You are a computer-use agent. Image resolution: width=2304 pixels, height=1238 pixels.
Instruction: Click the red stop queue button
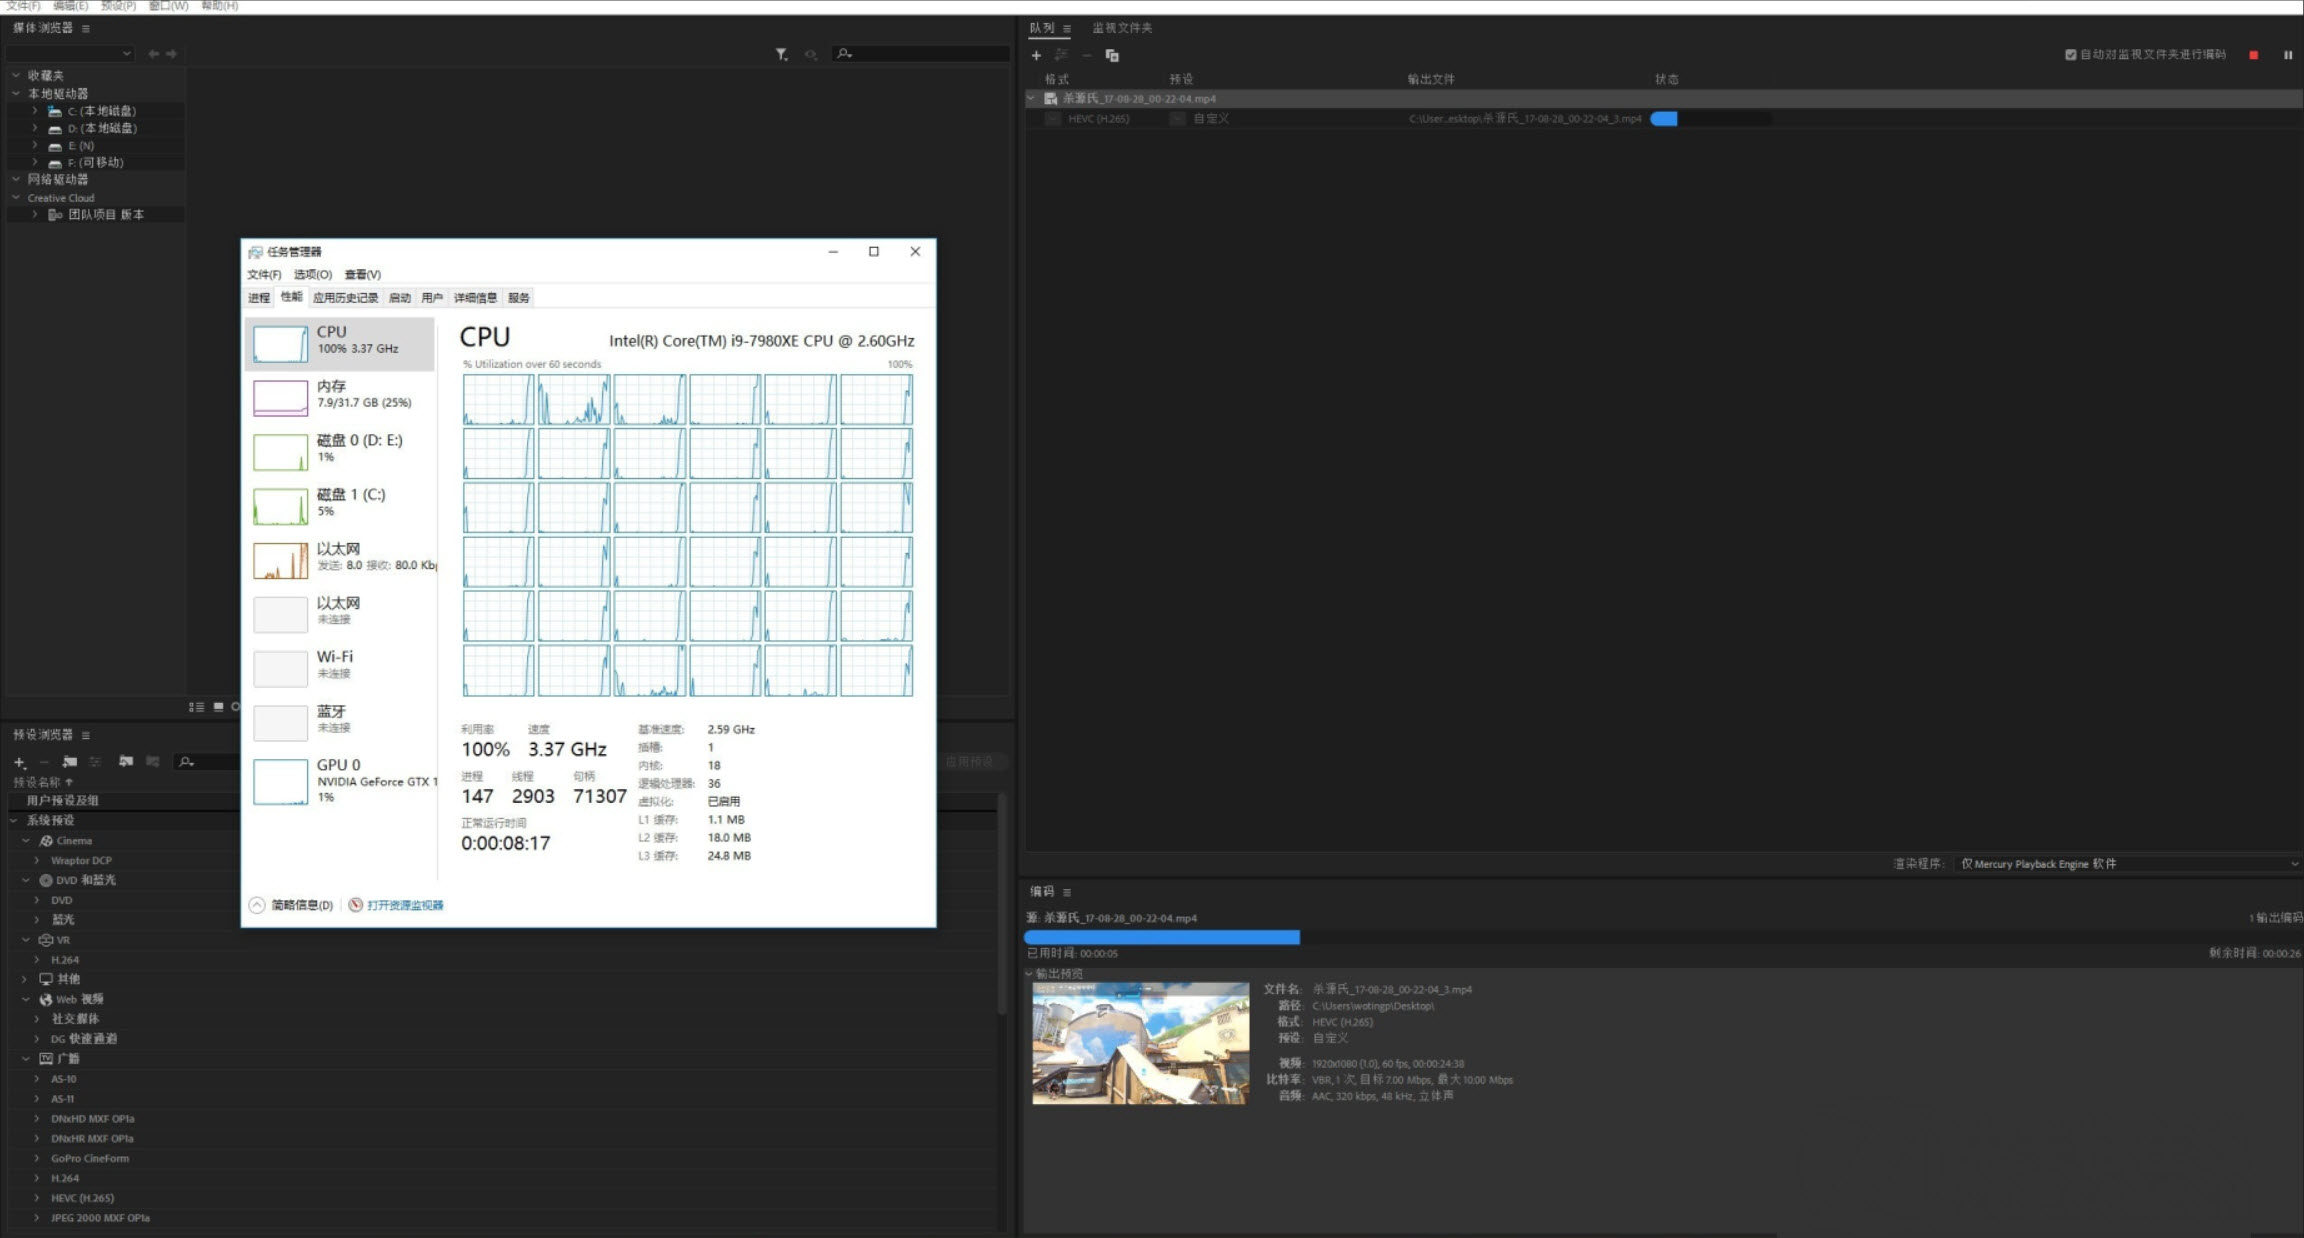click(x=2253, y=55)
